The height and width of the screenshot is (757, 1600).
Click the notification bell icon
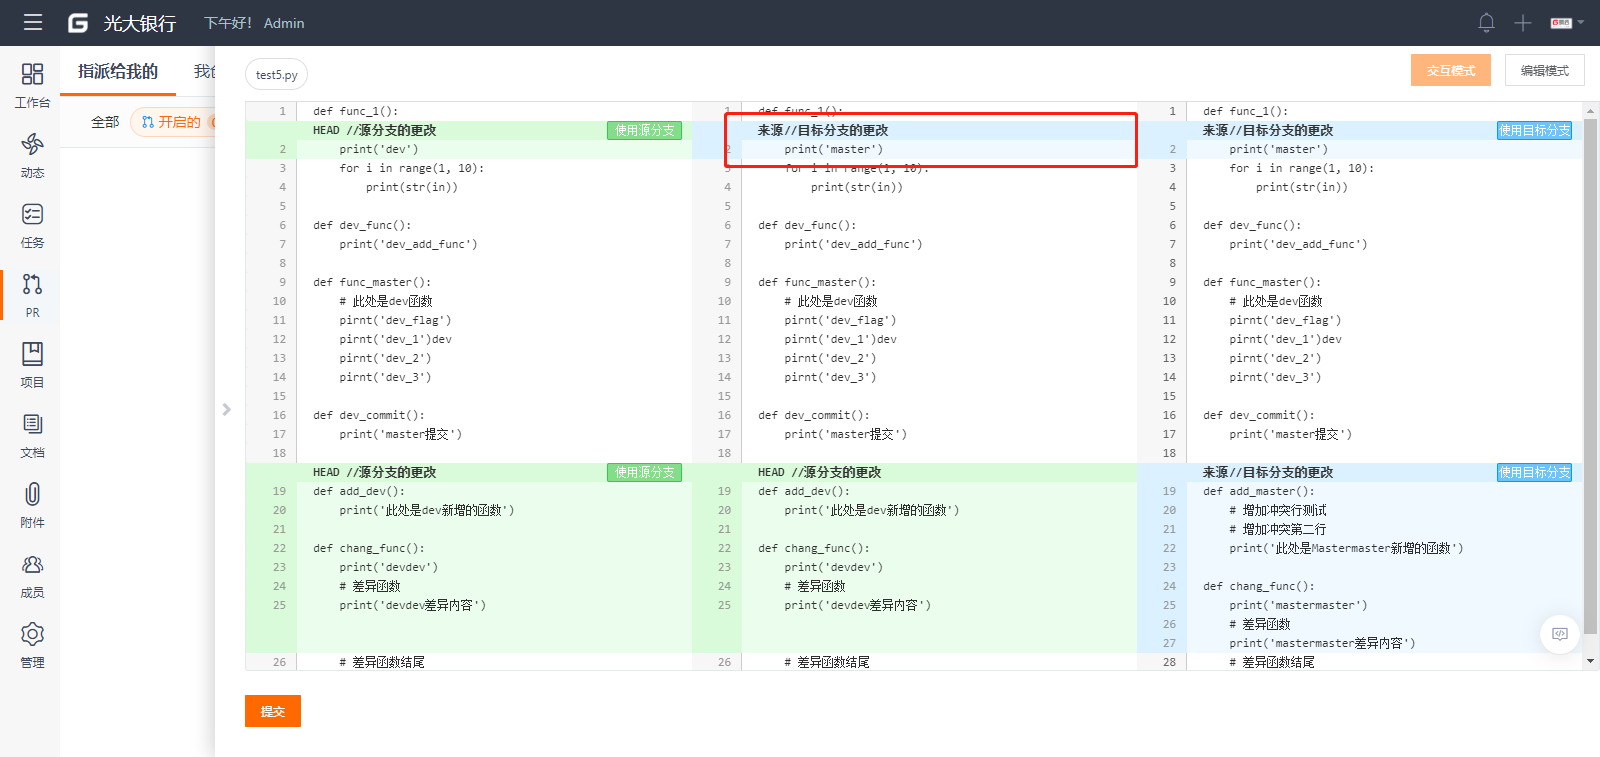1486,22
